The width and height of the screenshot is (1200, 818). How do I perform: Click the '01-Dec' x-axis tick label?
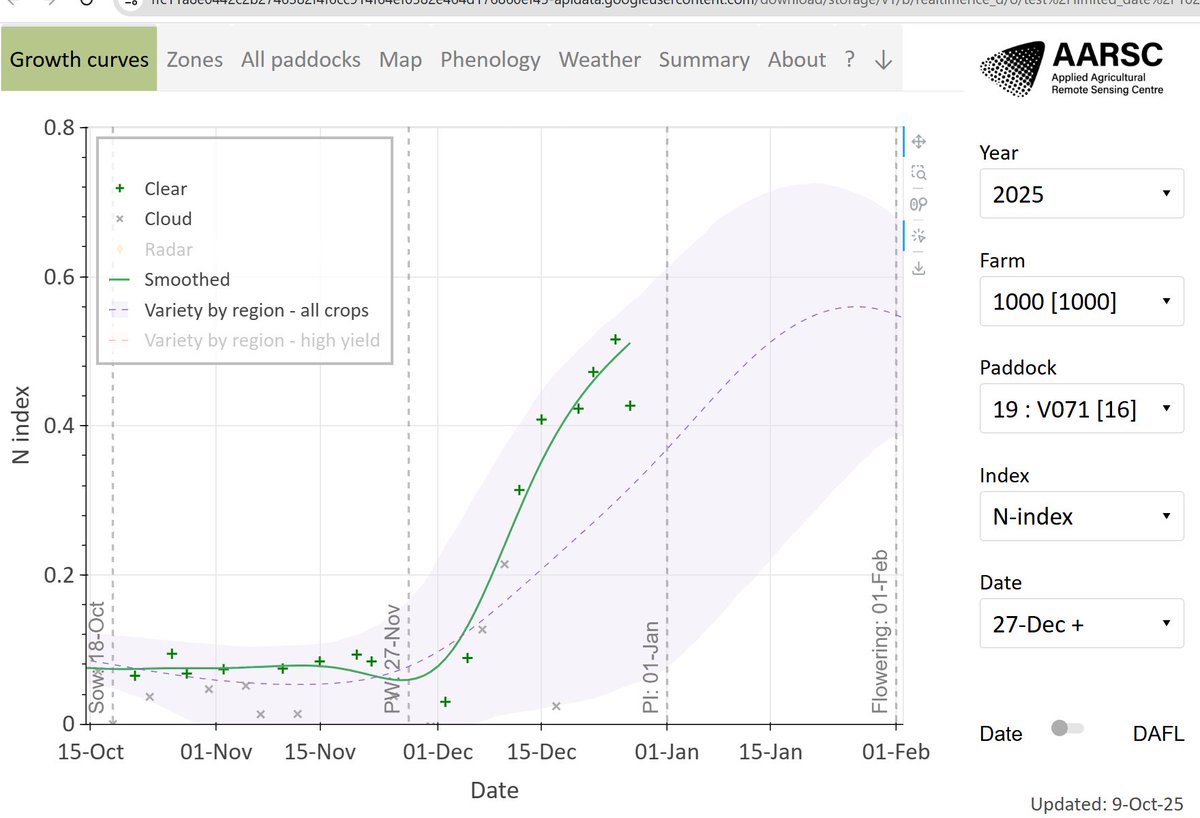pyautogui.click(x=436, y=752)
